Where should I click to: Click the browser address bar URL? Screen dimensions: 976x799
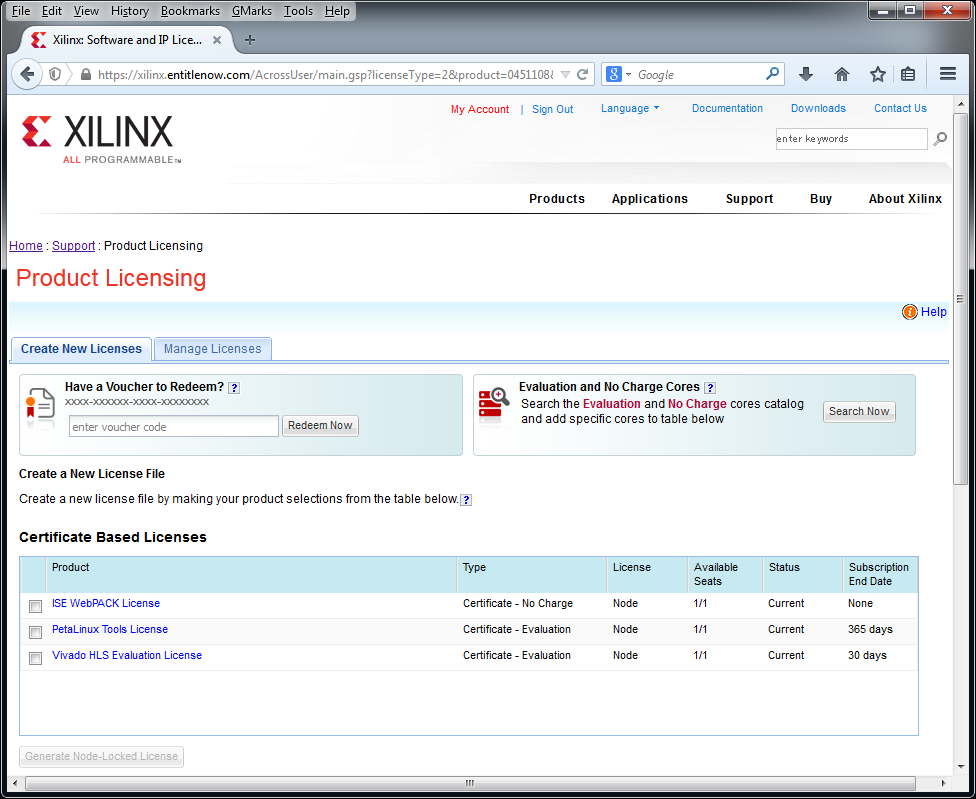tap(326, 75)
